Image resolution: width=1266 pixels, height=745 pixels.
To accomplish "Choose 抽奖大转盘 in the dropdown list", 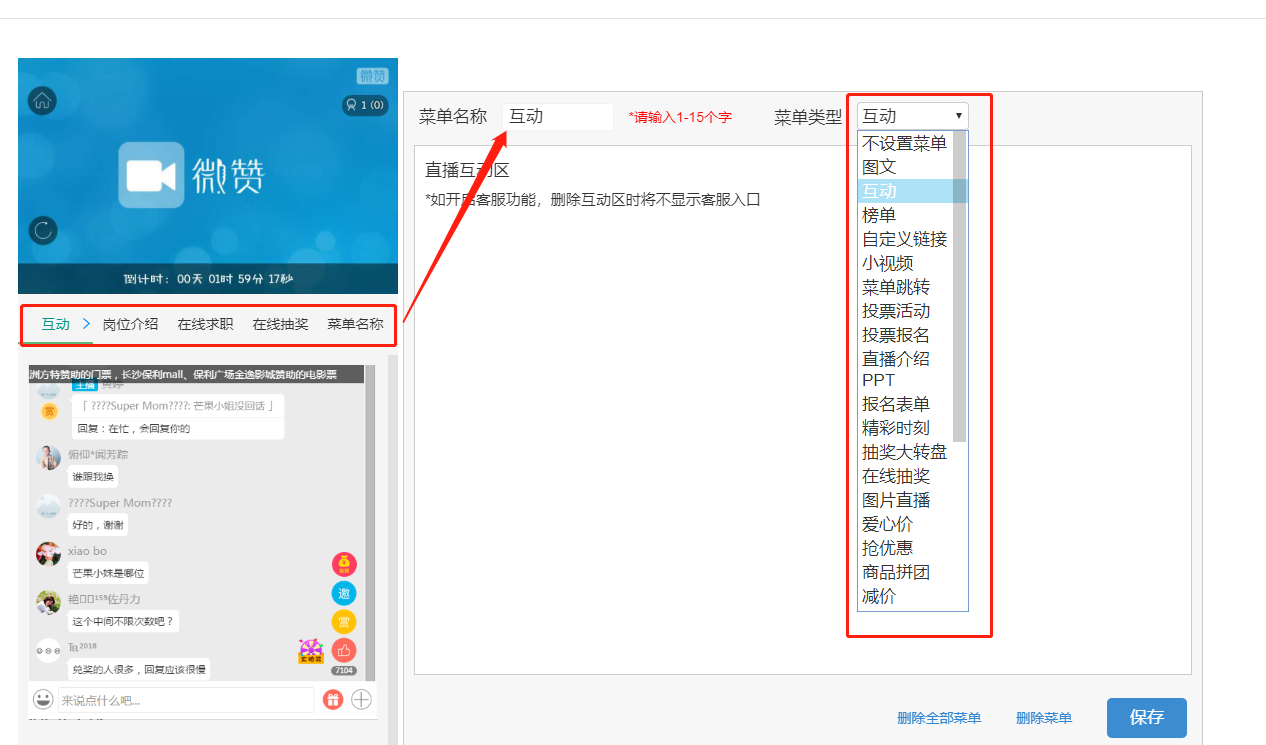I will click(904, 452).
